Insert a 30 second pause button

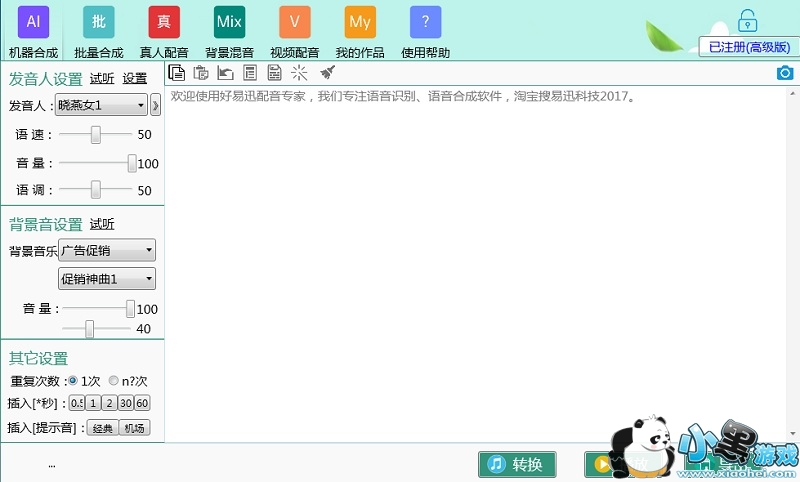(x=125, y=404)
